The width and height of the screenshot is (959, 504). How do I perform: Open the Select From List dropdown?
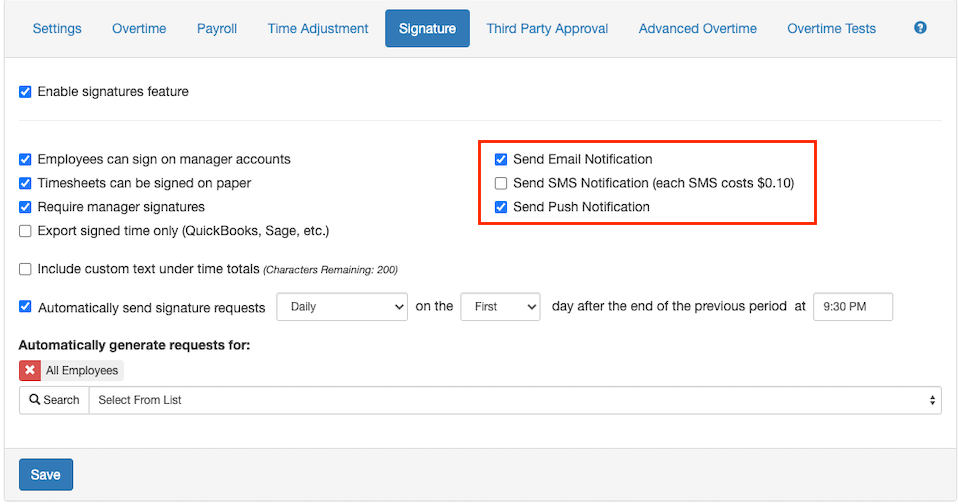(515, 400)
